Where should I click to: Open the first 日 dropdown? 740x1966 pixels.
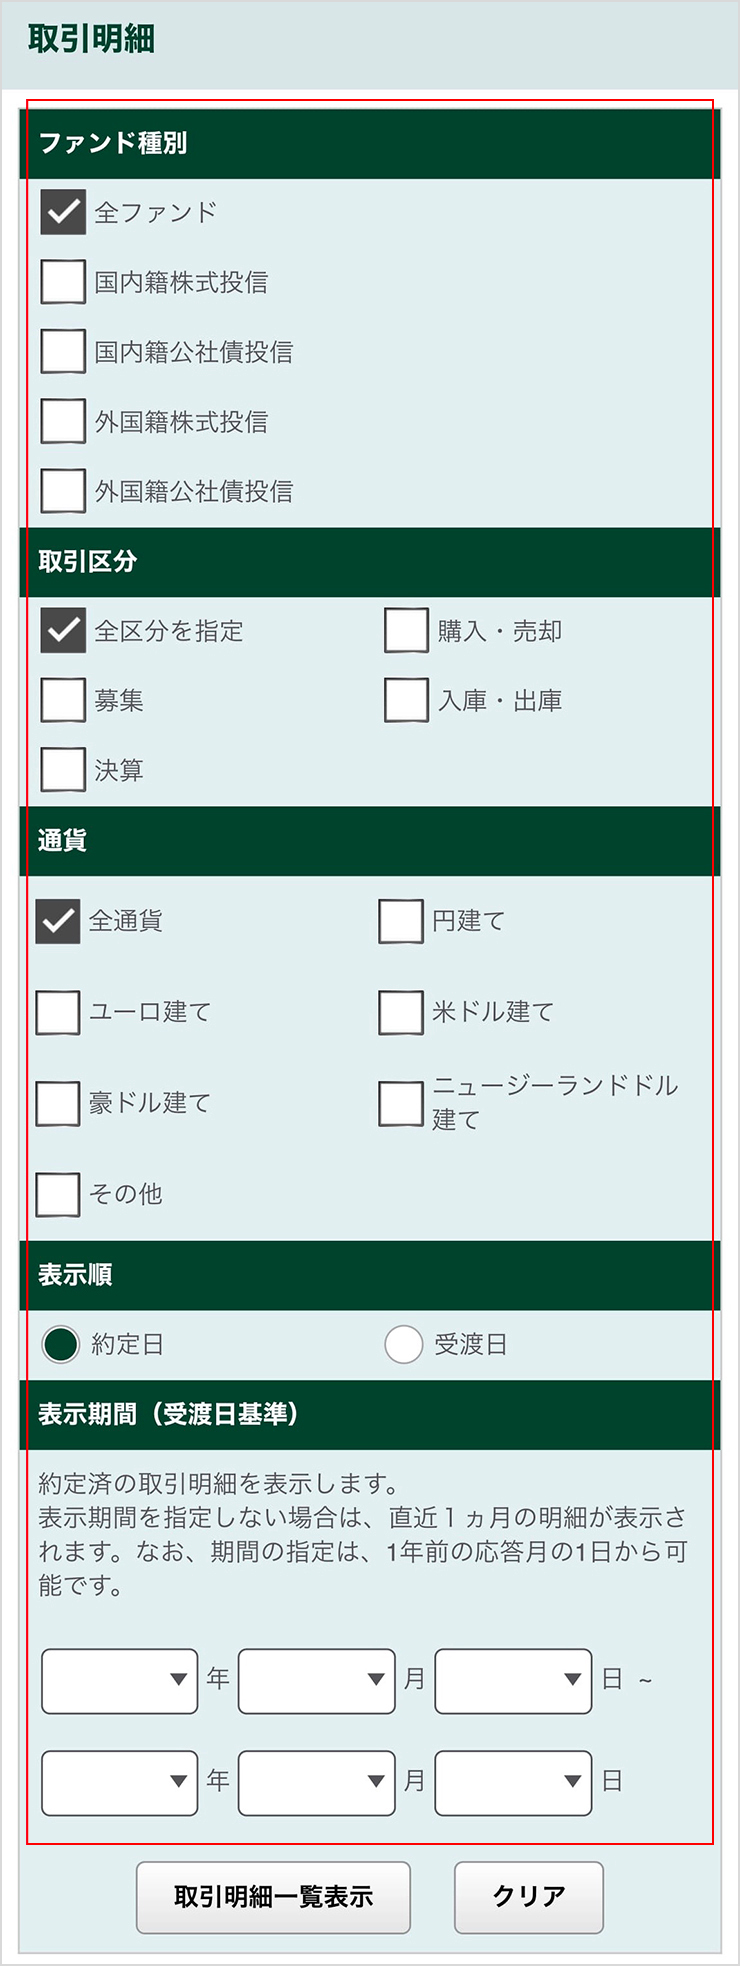point(512,1681)
